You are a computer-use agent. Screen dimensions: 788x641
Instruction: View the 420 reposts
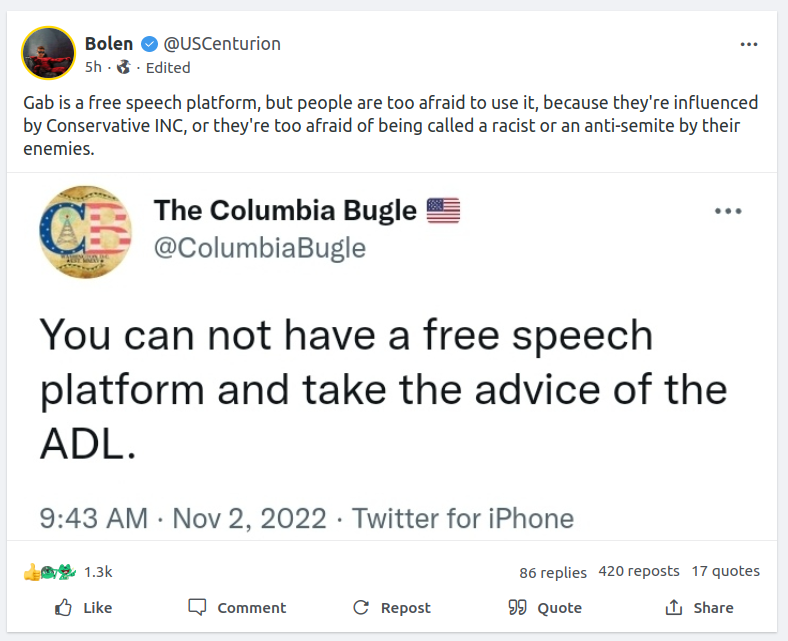639,571
